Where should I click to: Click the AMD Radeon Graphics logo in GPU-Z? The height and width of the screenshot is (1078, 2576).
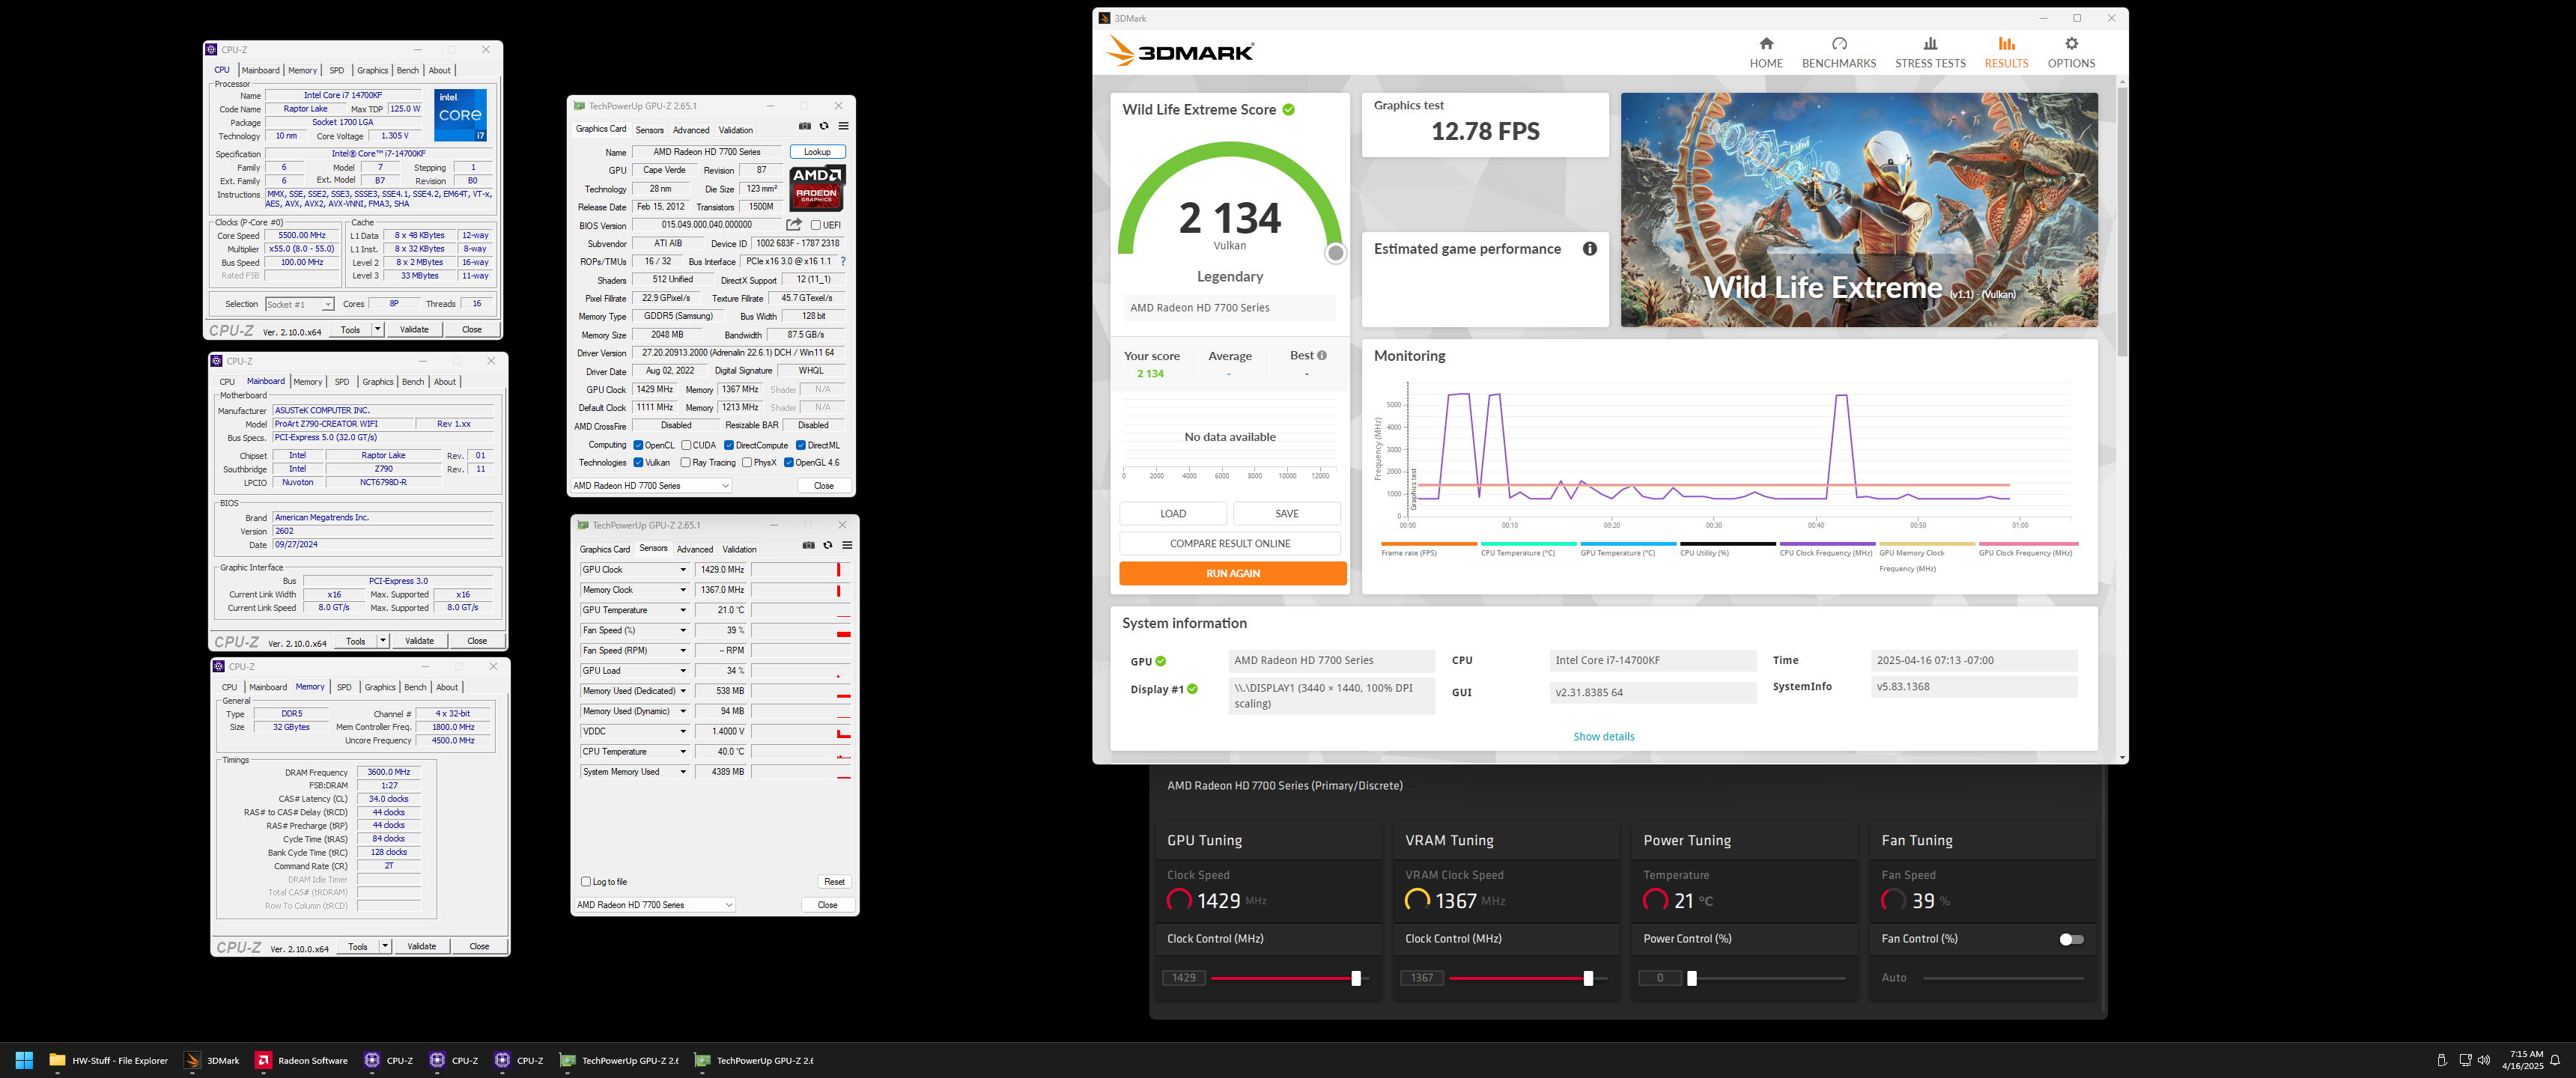817,188
